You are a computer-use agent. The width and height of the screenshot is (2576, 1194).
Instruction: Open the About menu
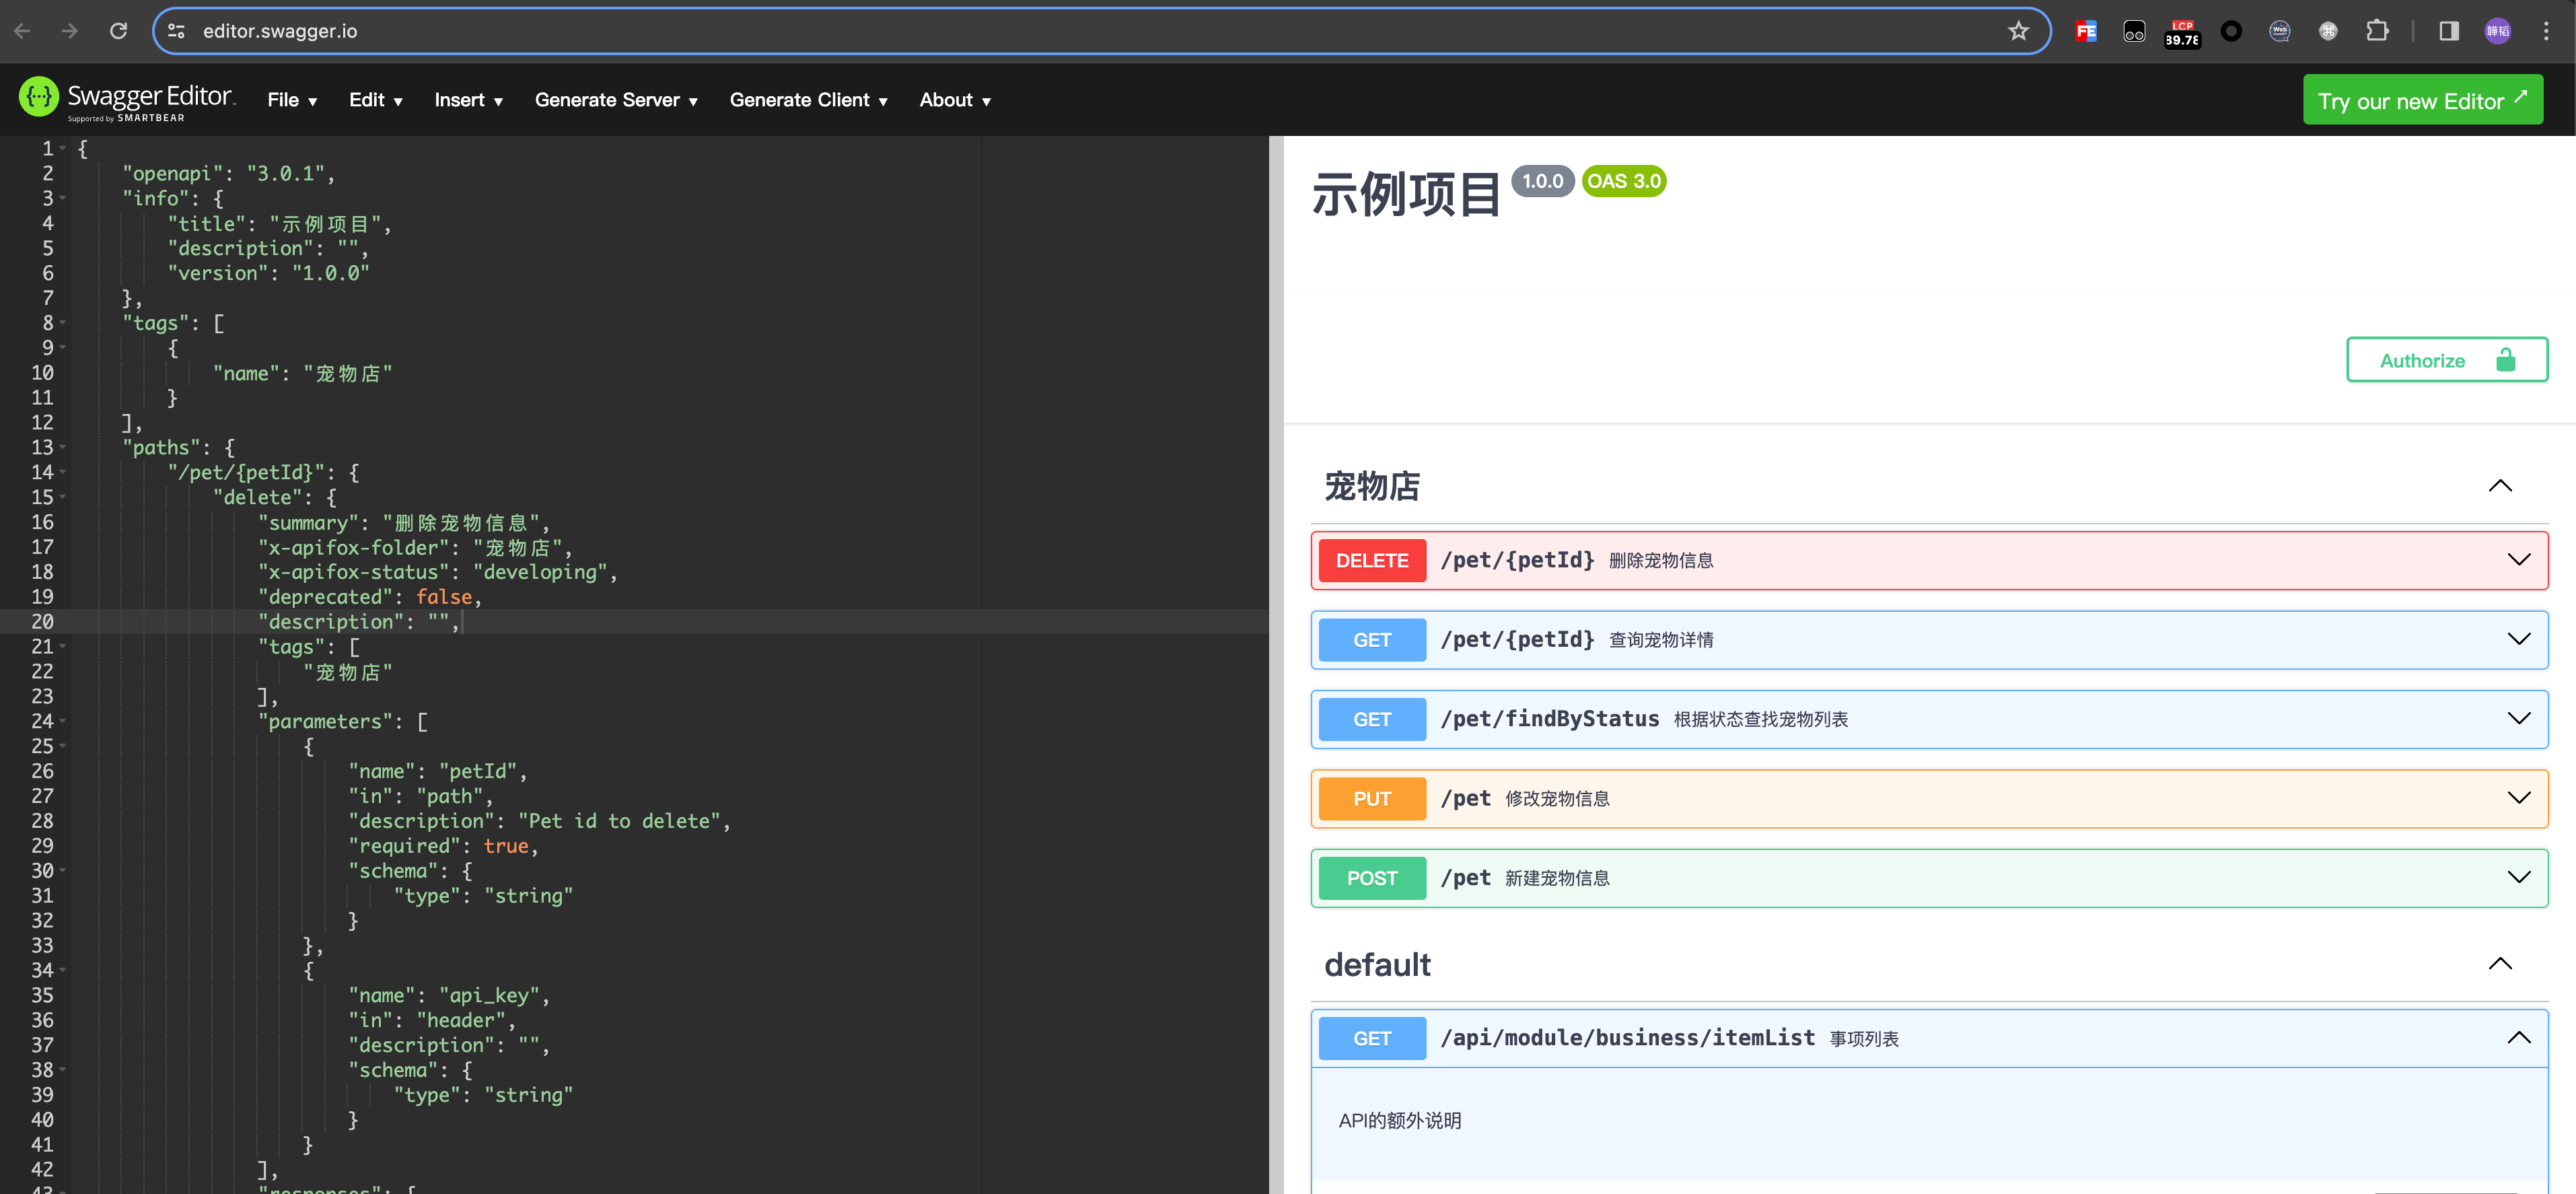pyautogui.click(x=955, y=100)
